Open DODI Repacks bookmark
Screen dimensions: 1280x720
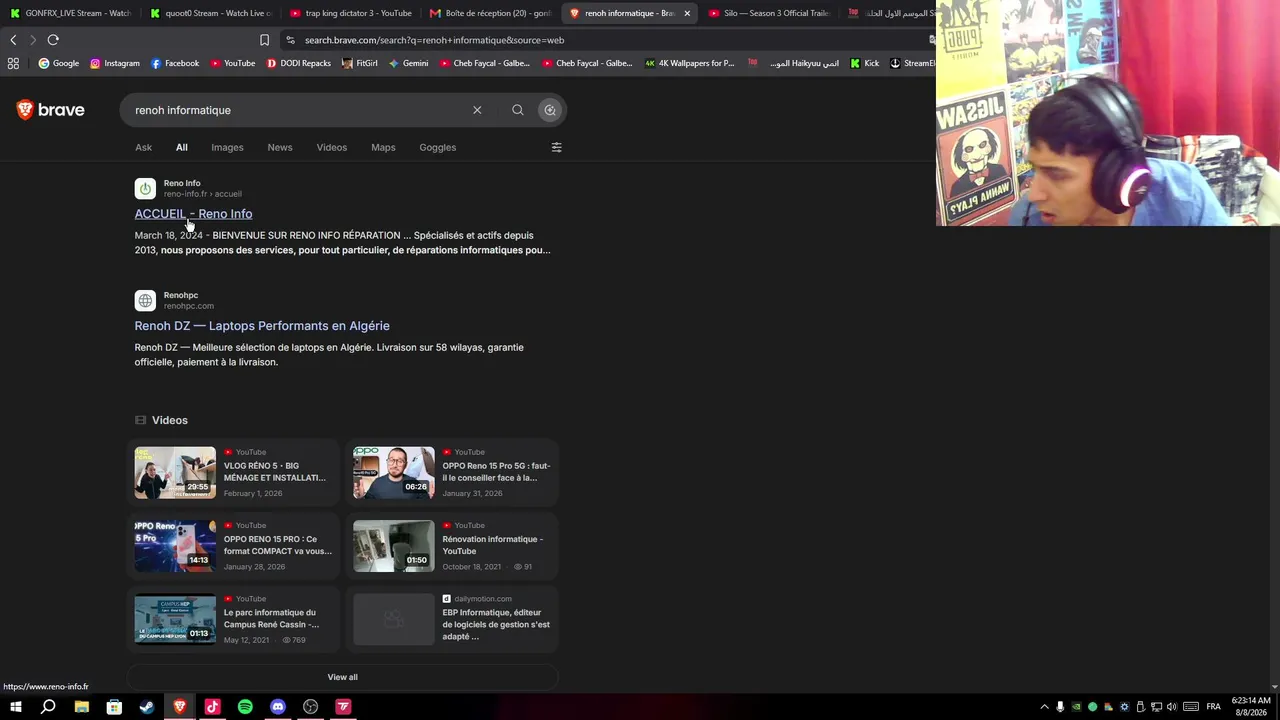tap(299, 63)
